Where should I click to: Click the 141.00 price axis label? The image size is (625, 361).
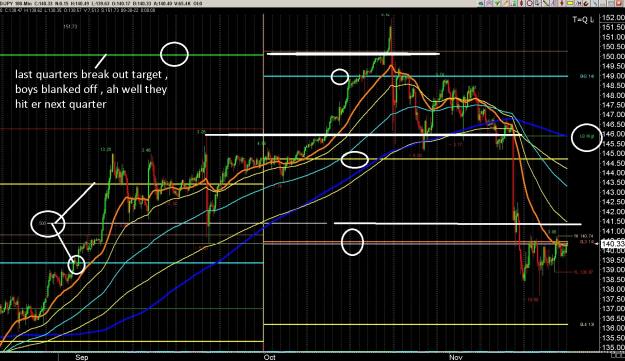point(614,231)
